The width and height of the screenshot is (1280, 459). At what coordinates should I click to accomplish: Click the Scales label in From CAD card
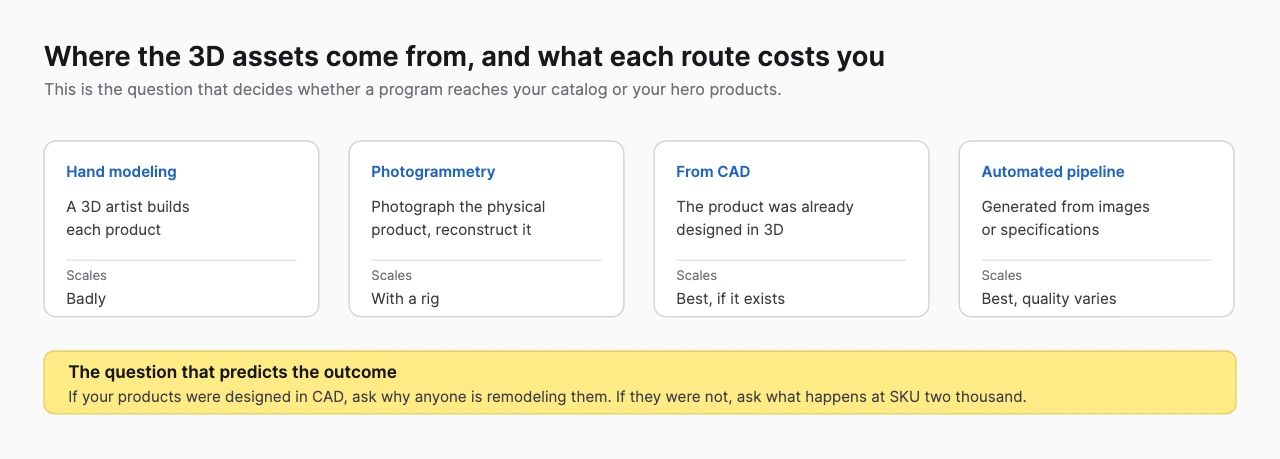pos(696,275)
